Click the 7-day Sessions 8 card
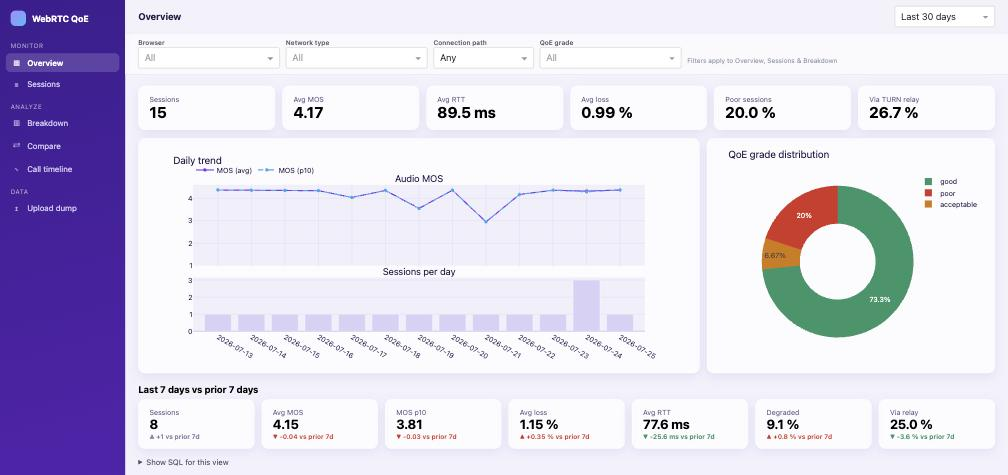The width and height of the screenshot is (1008, 475). [x=196, y=424]
